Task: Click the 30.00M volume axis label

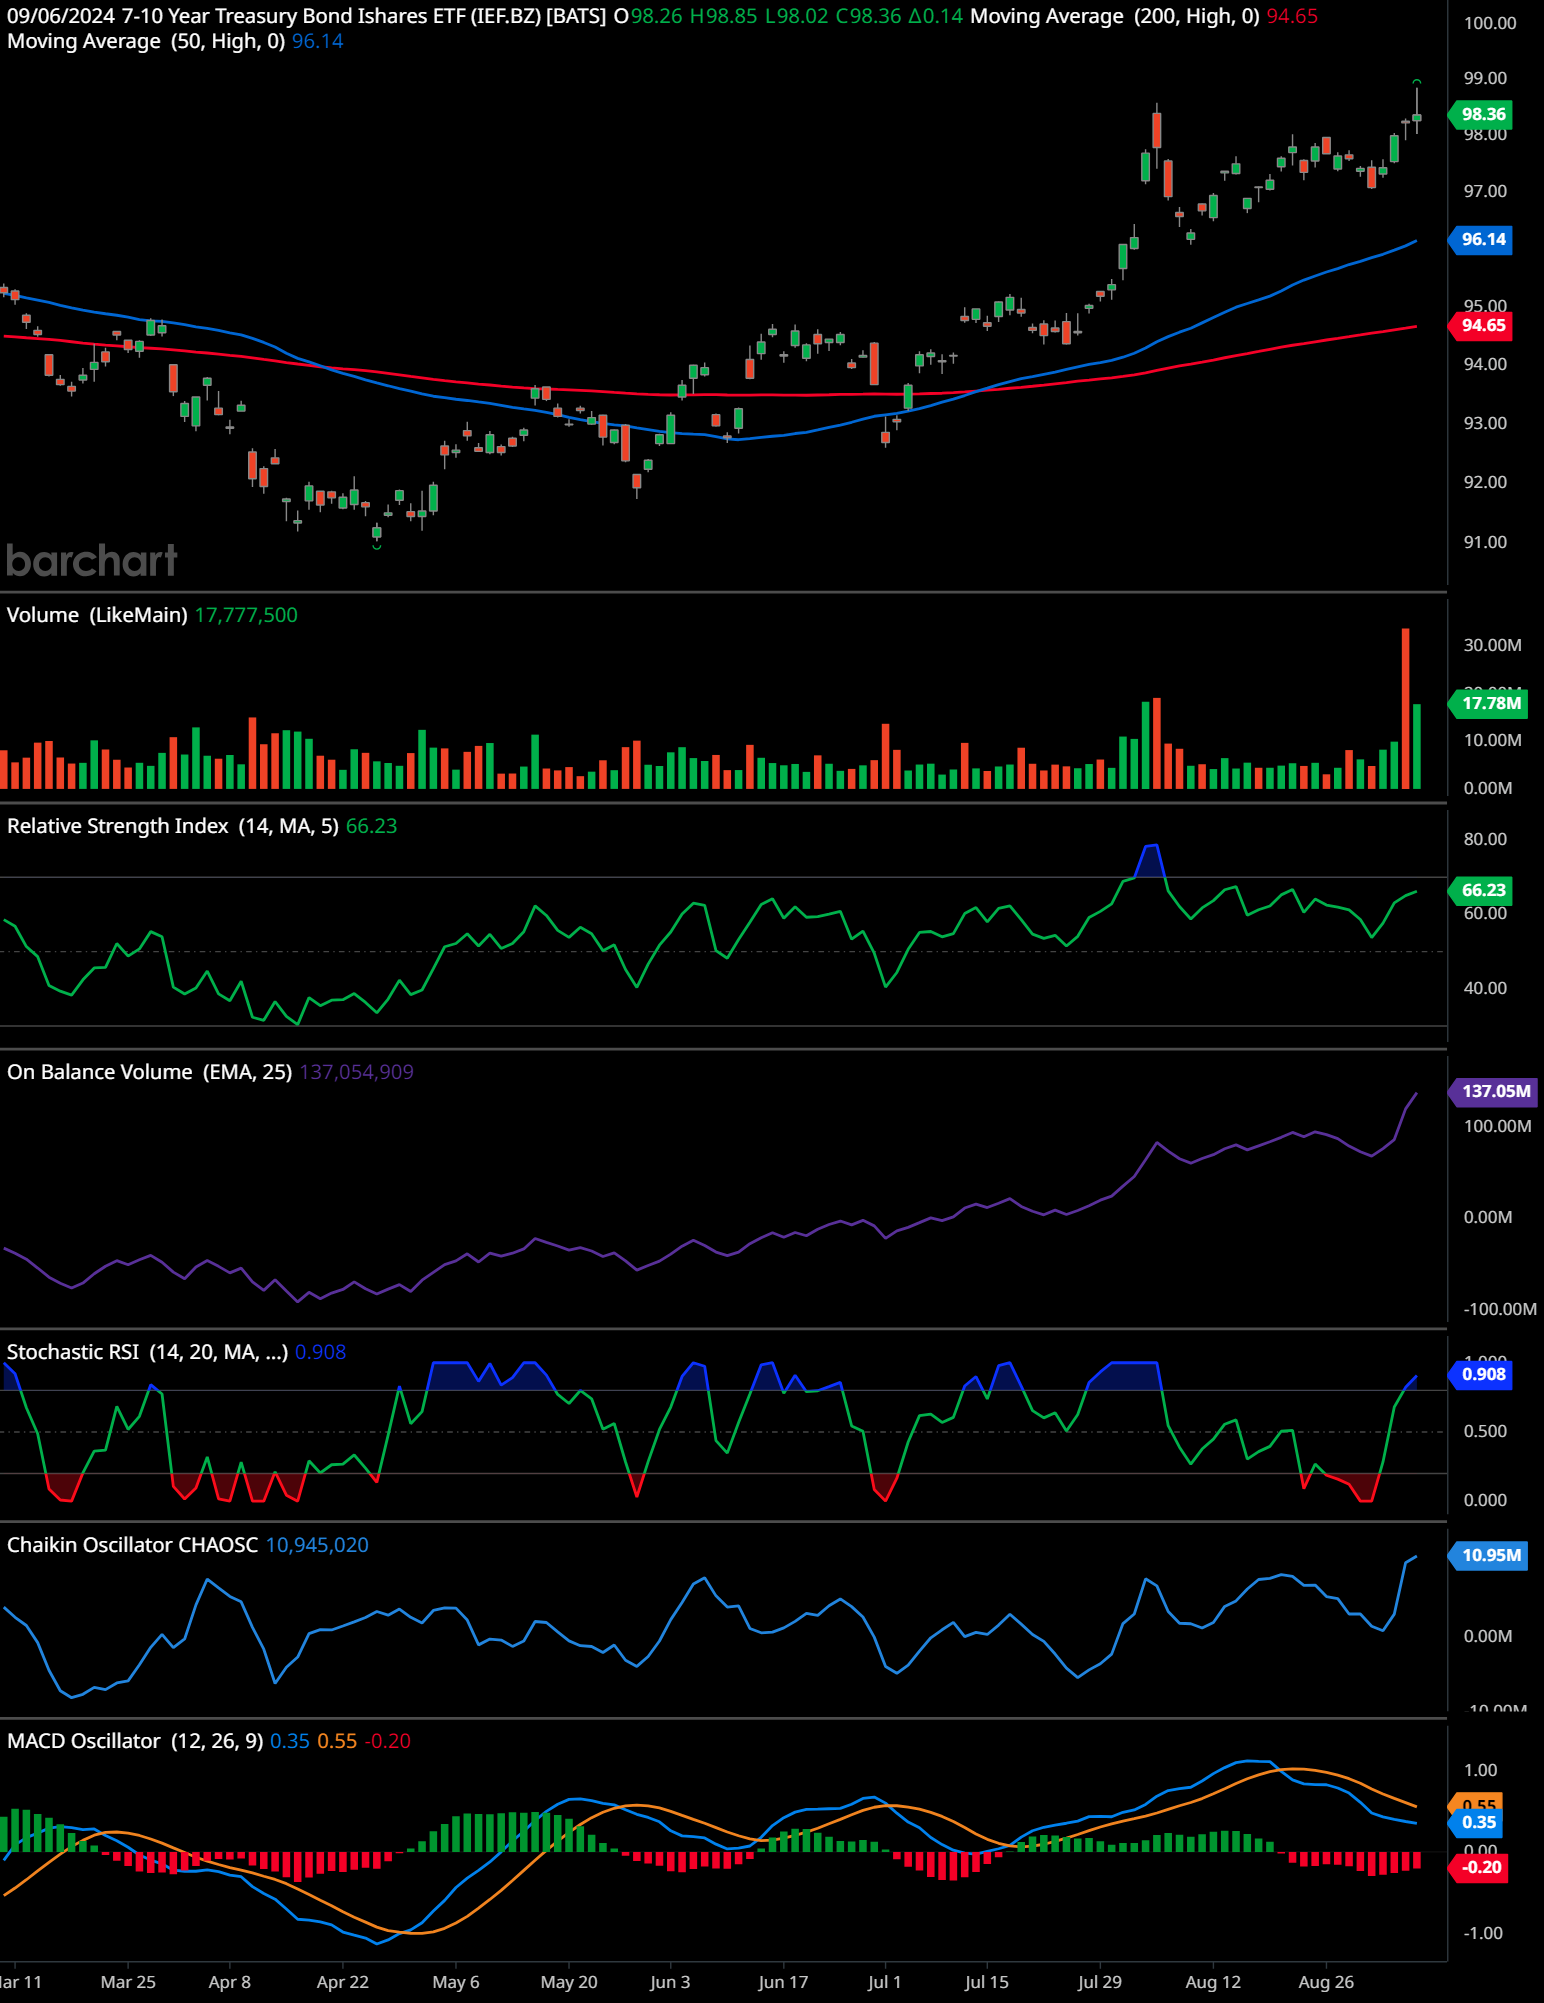Action: pyautogui.click(x=1492, y=645)
